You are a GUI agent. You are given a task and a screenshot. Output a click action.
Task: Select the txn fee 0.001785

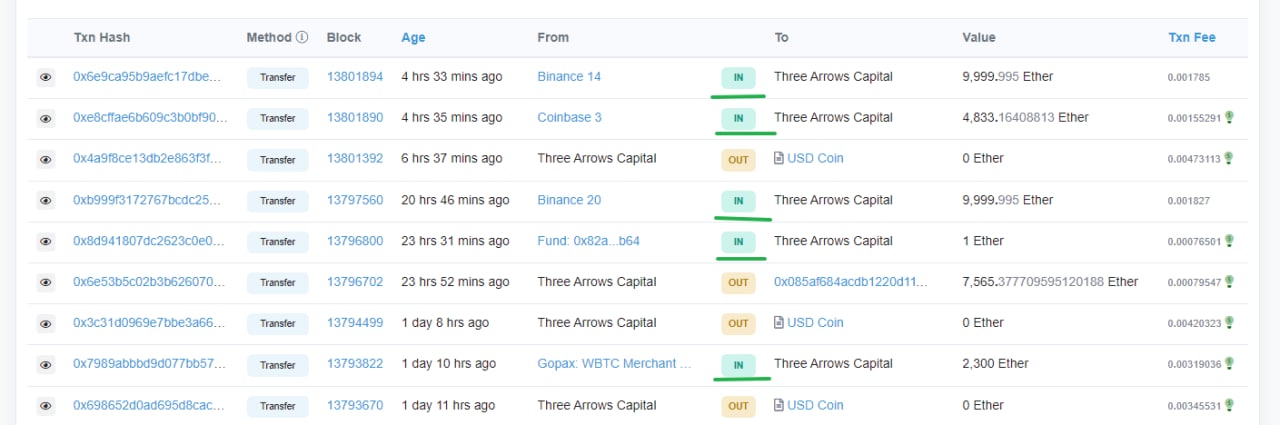(x=1189, y=77)
